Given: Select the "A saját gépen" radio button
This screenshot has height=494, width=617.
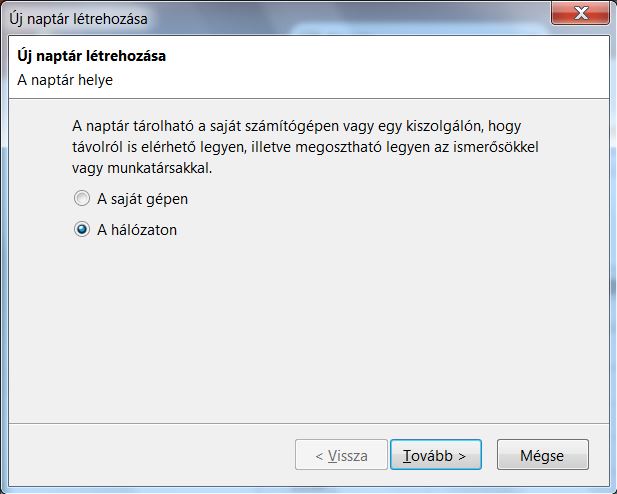Looking at the screenshot, I should (x=82, y=199).
